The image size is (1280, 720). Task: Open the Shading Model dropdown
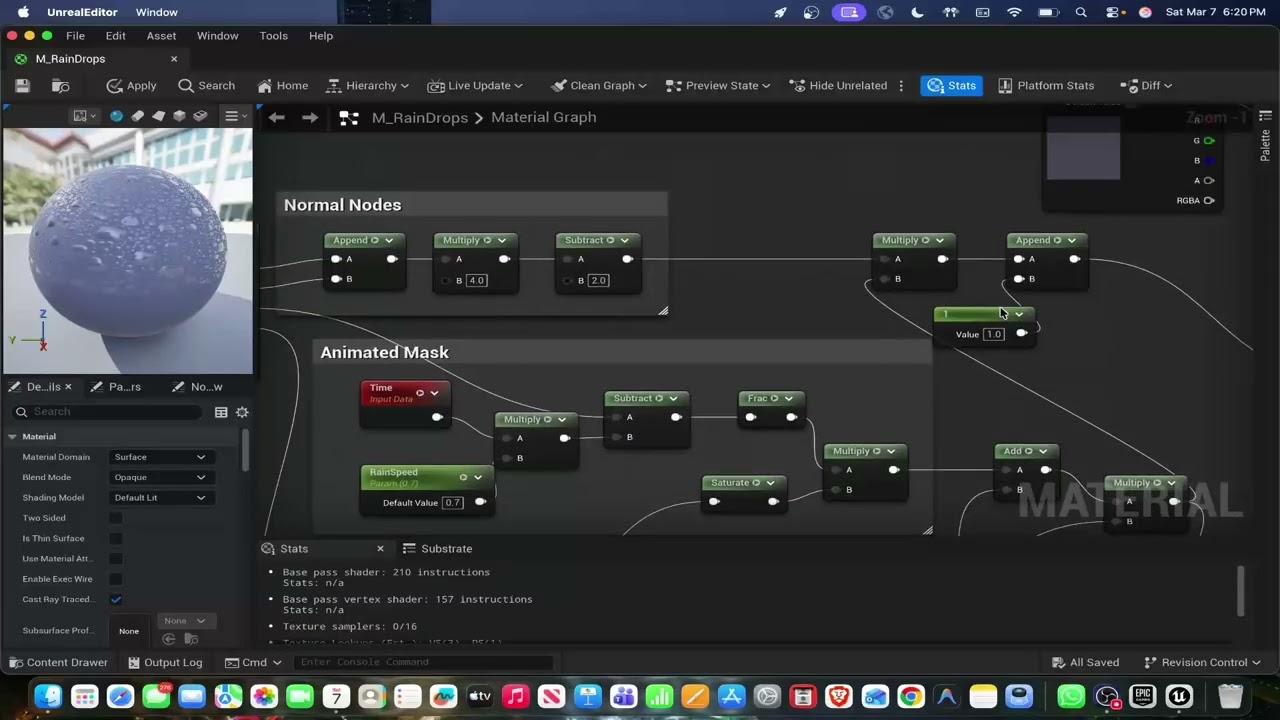point(160,498)
